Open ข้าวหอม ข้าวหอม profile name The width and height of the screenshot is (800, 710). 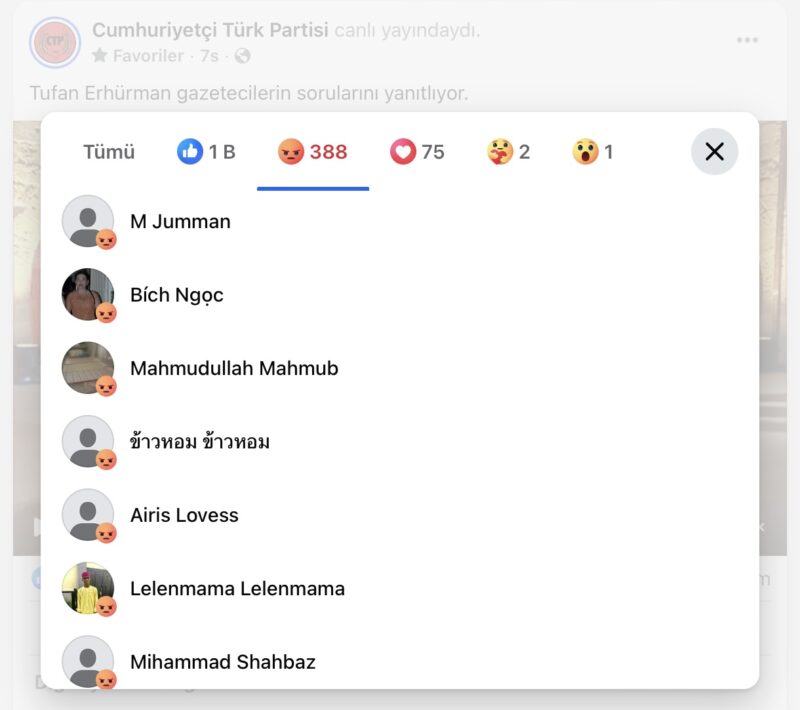[x=200, y=442]
